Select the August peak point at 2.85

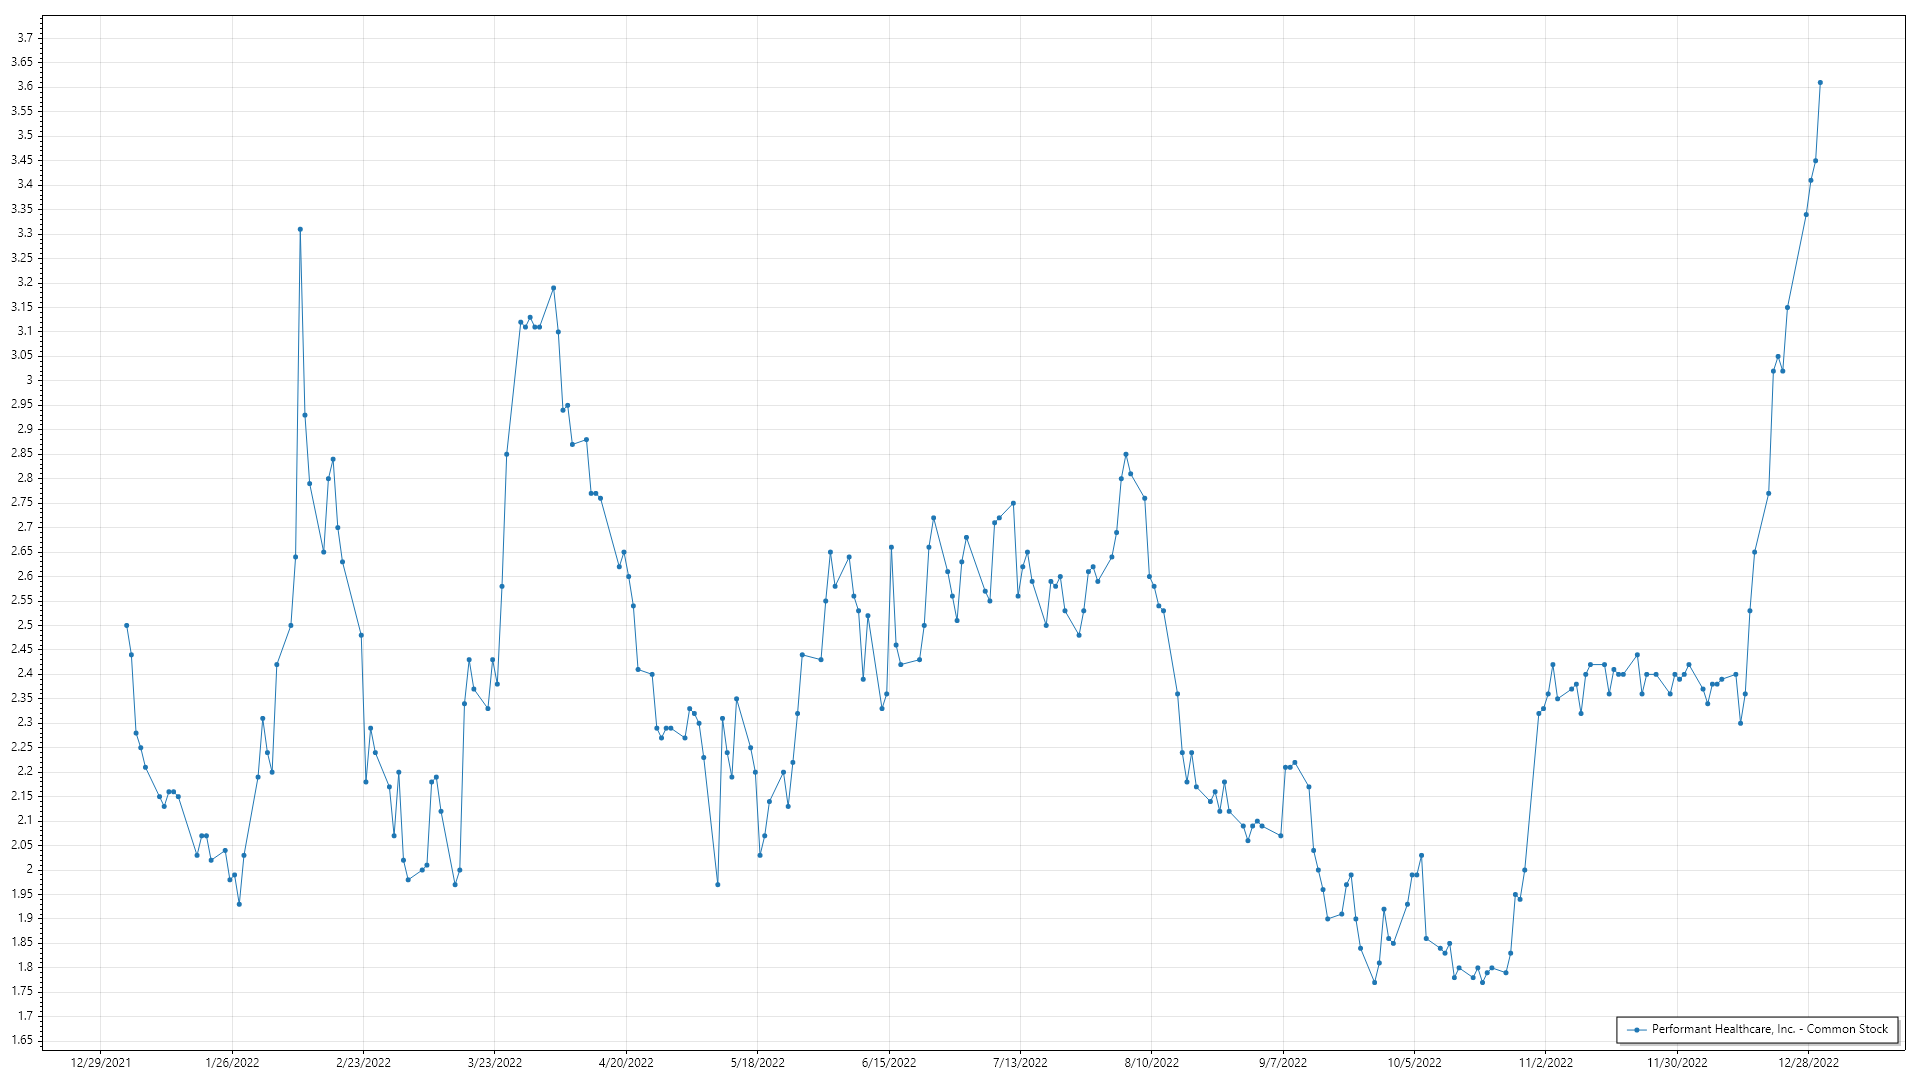tap(1126, 454)
